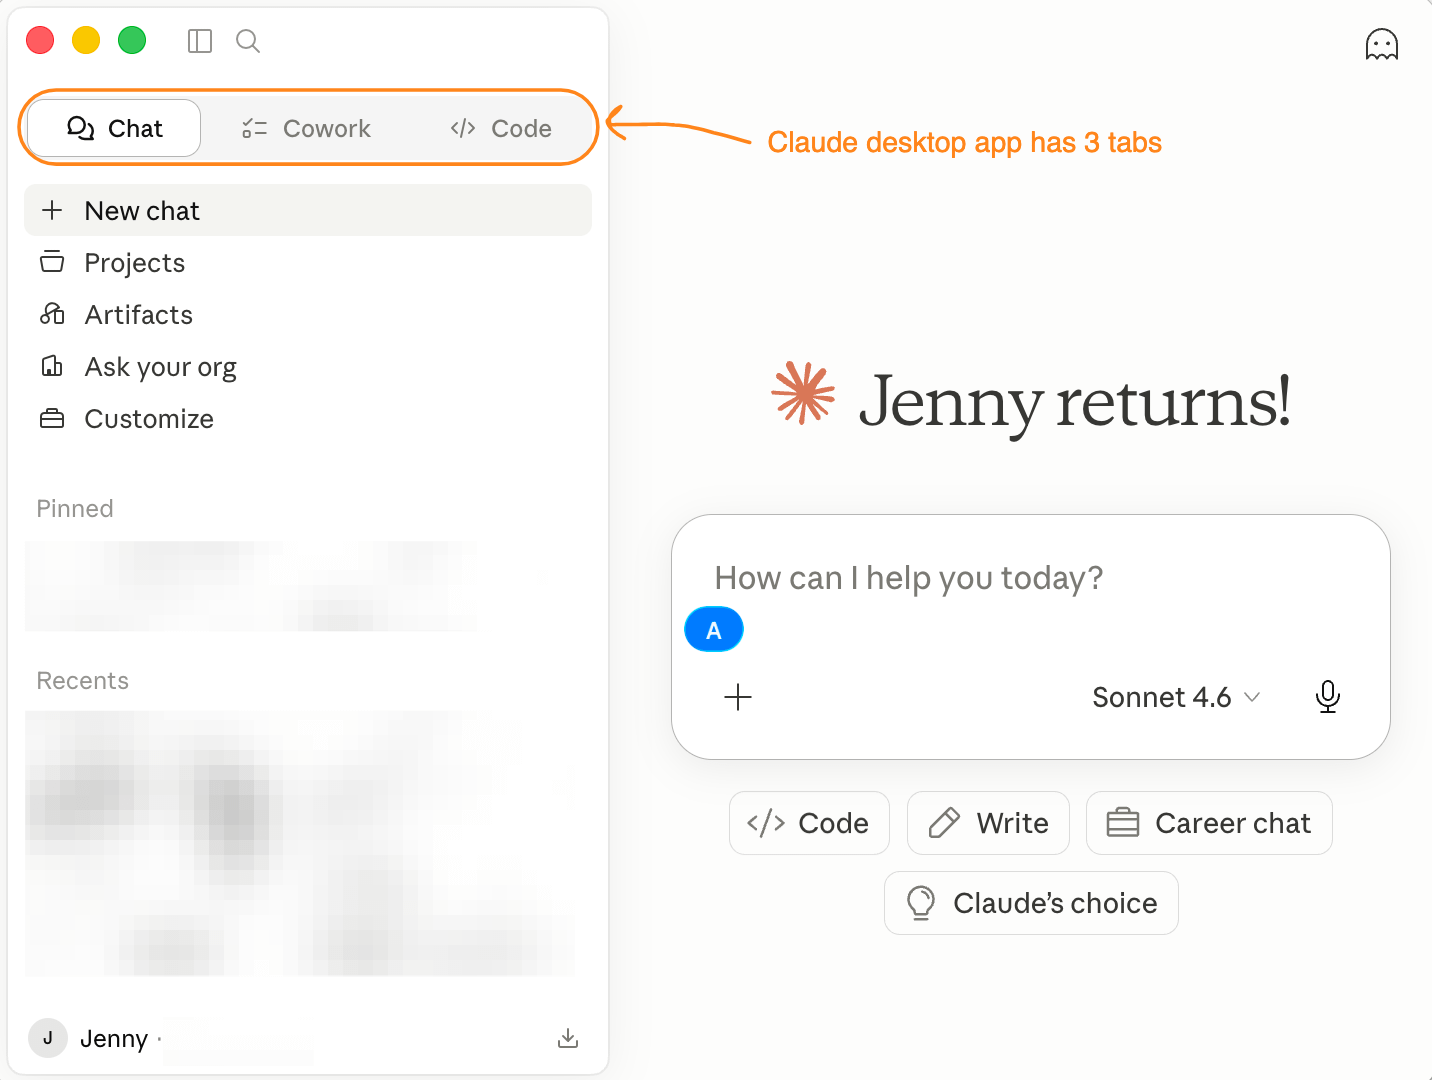
Task: Open Artifacts in the sidebar
Action: [x=308, y=314]
